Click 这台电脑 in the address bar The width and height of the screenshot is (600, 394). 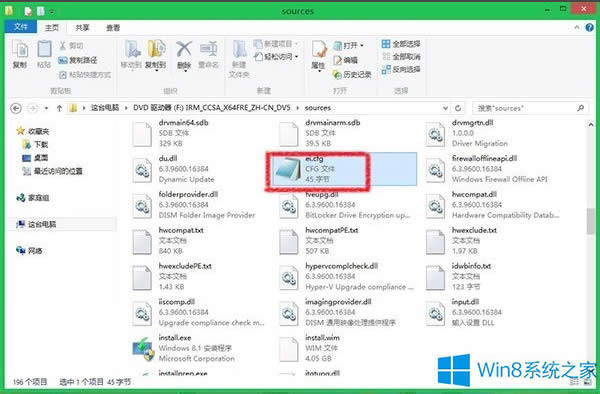[x=104, y=108]
